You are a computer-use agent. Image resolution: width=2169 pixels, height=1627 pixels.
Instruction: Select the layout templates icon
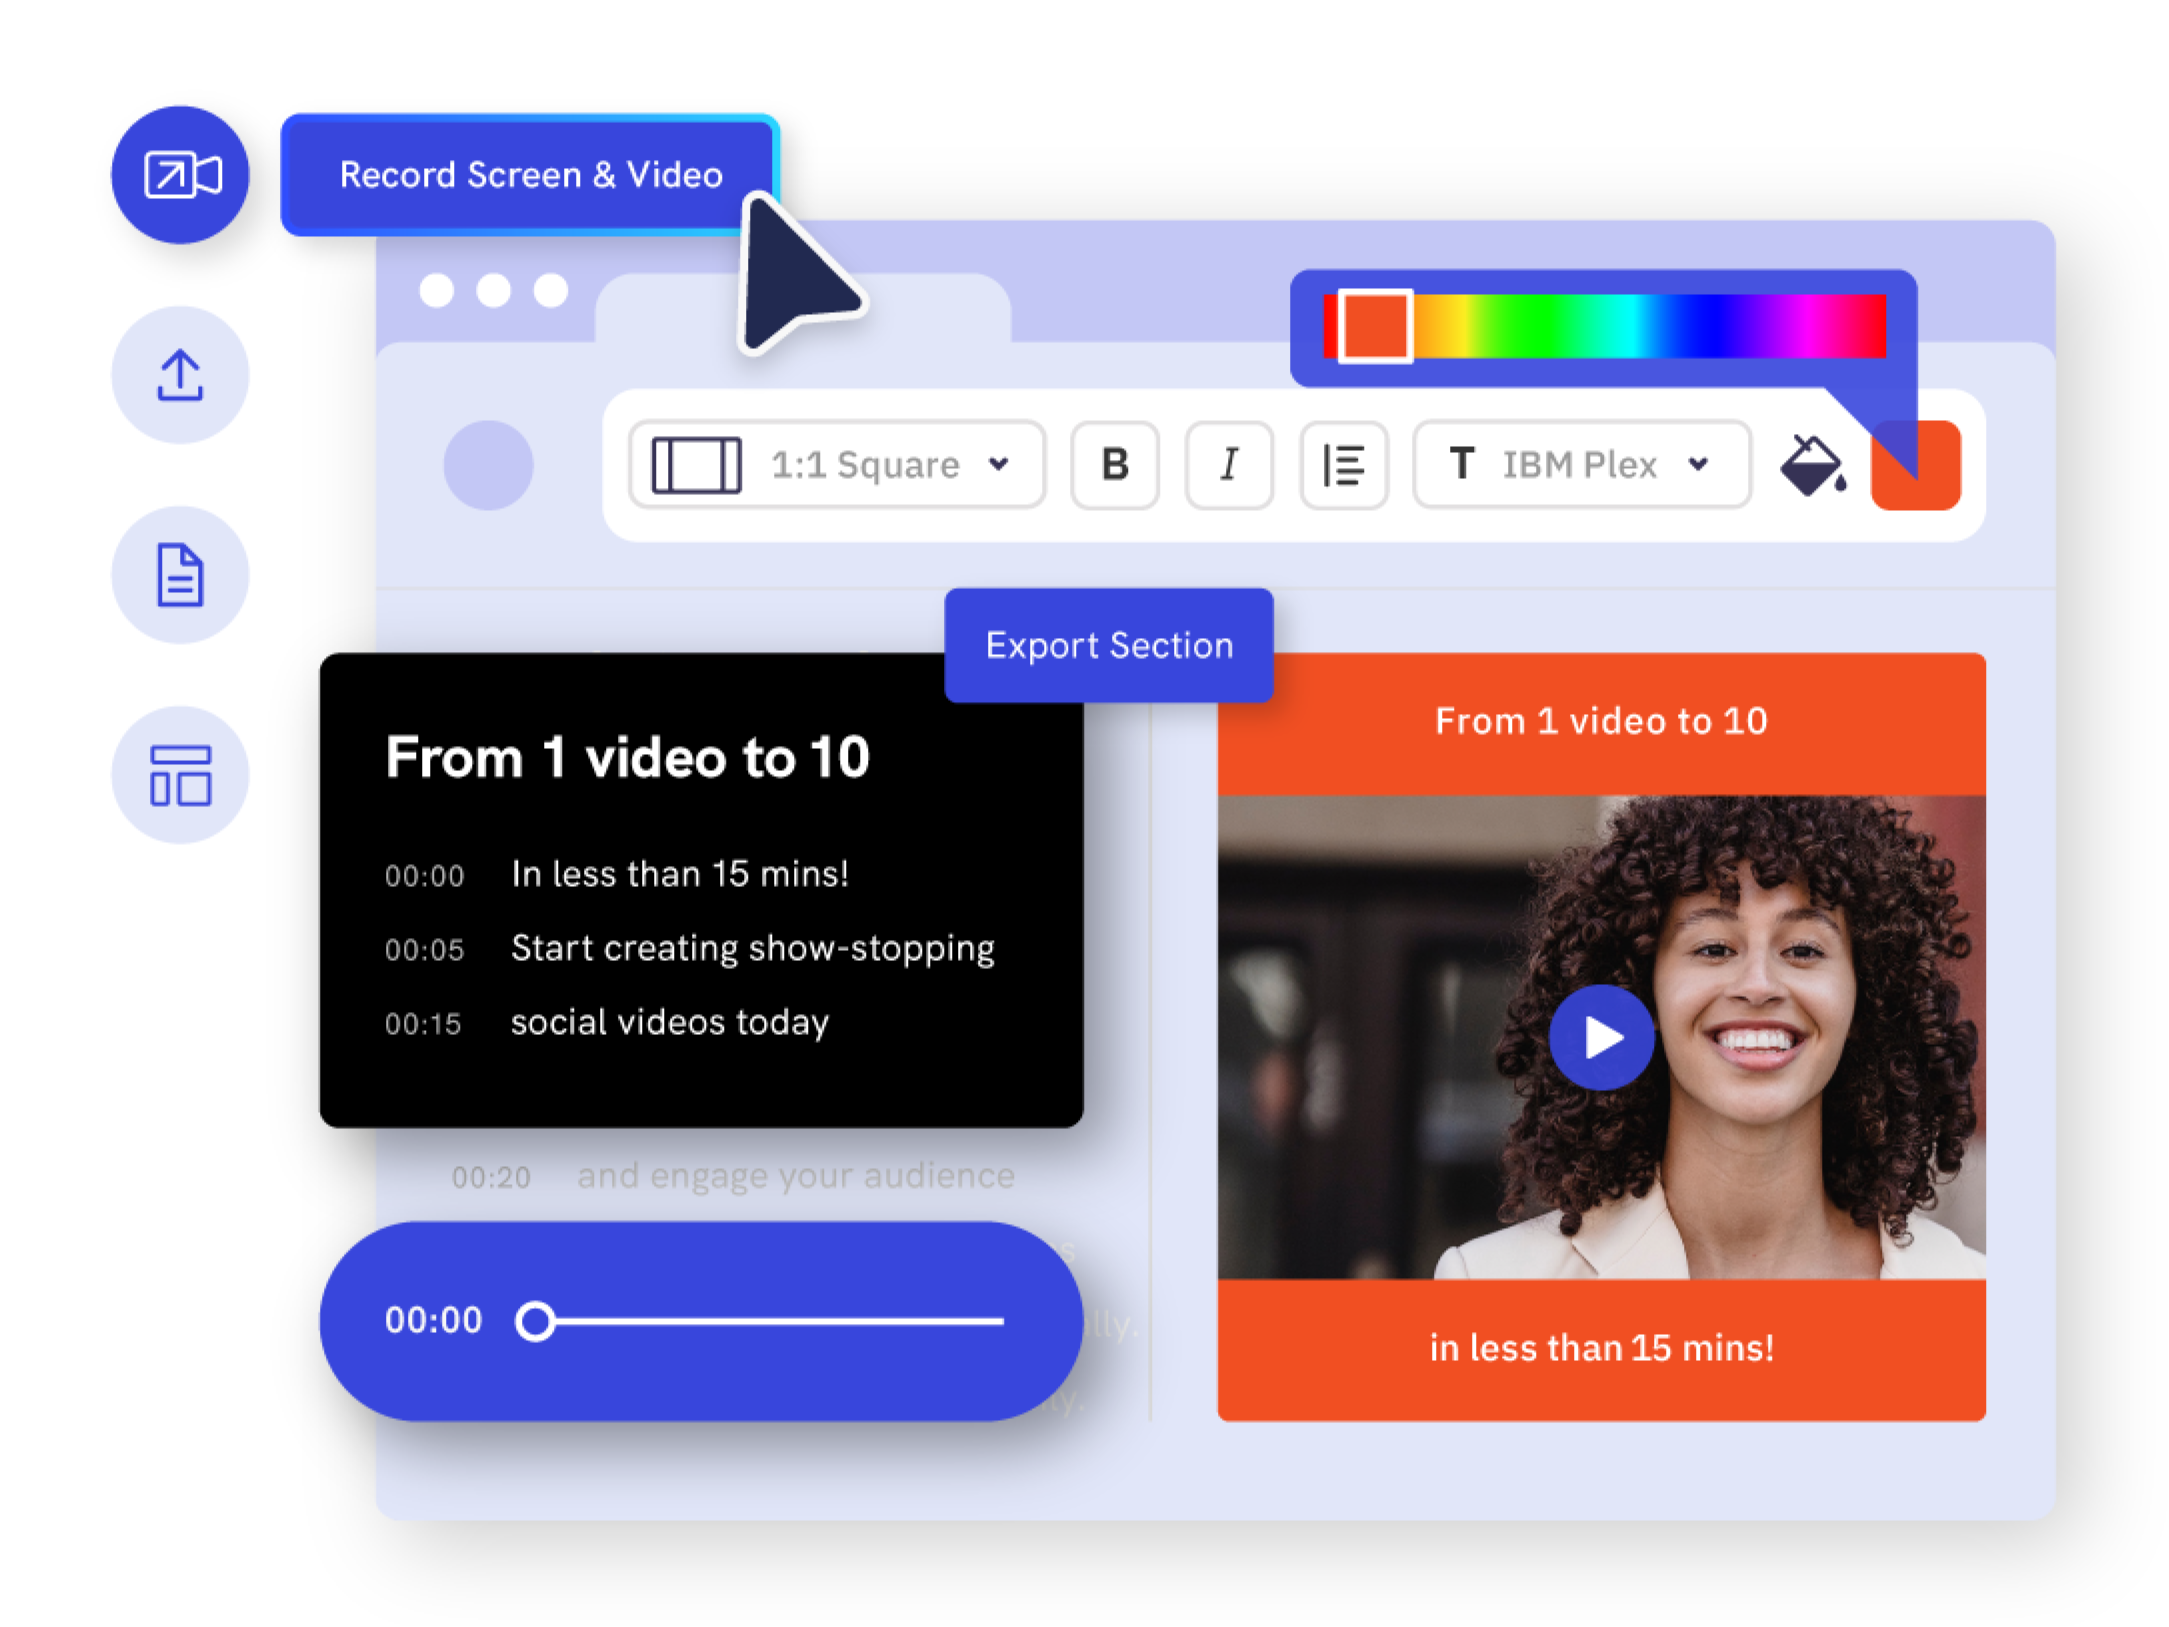click(180, 775)
